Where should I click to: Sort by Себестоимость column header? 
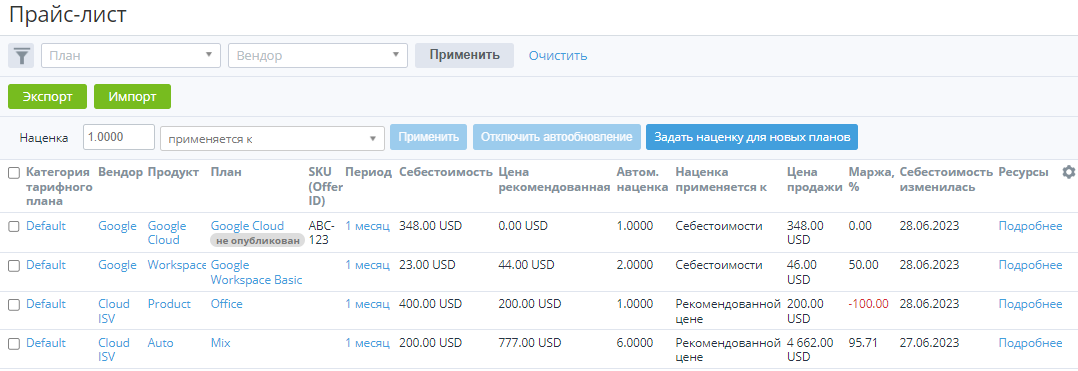[x=446, y=172]
